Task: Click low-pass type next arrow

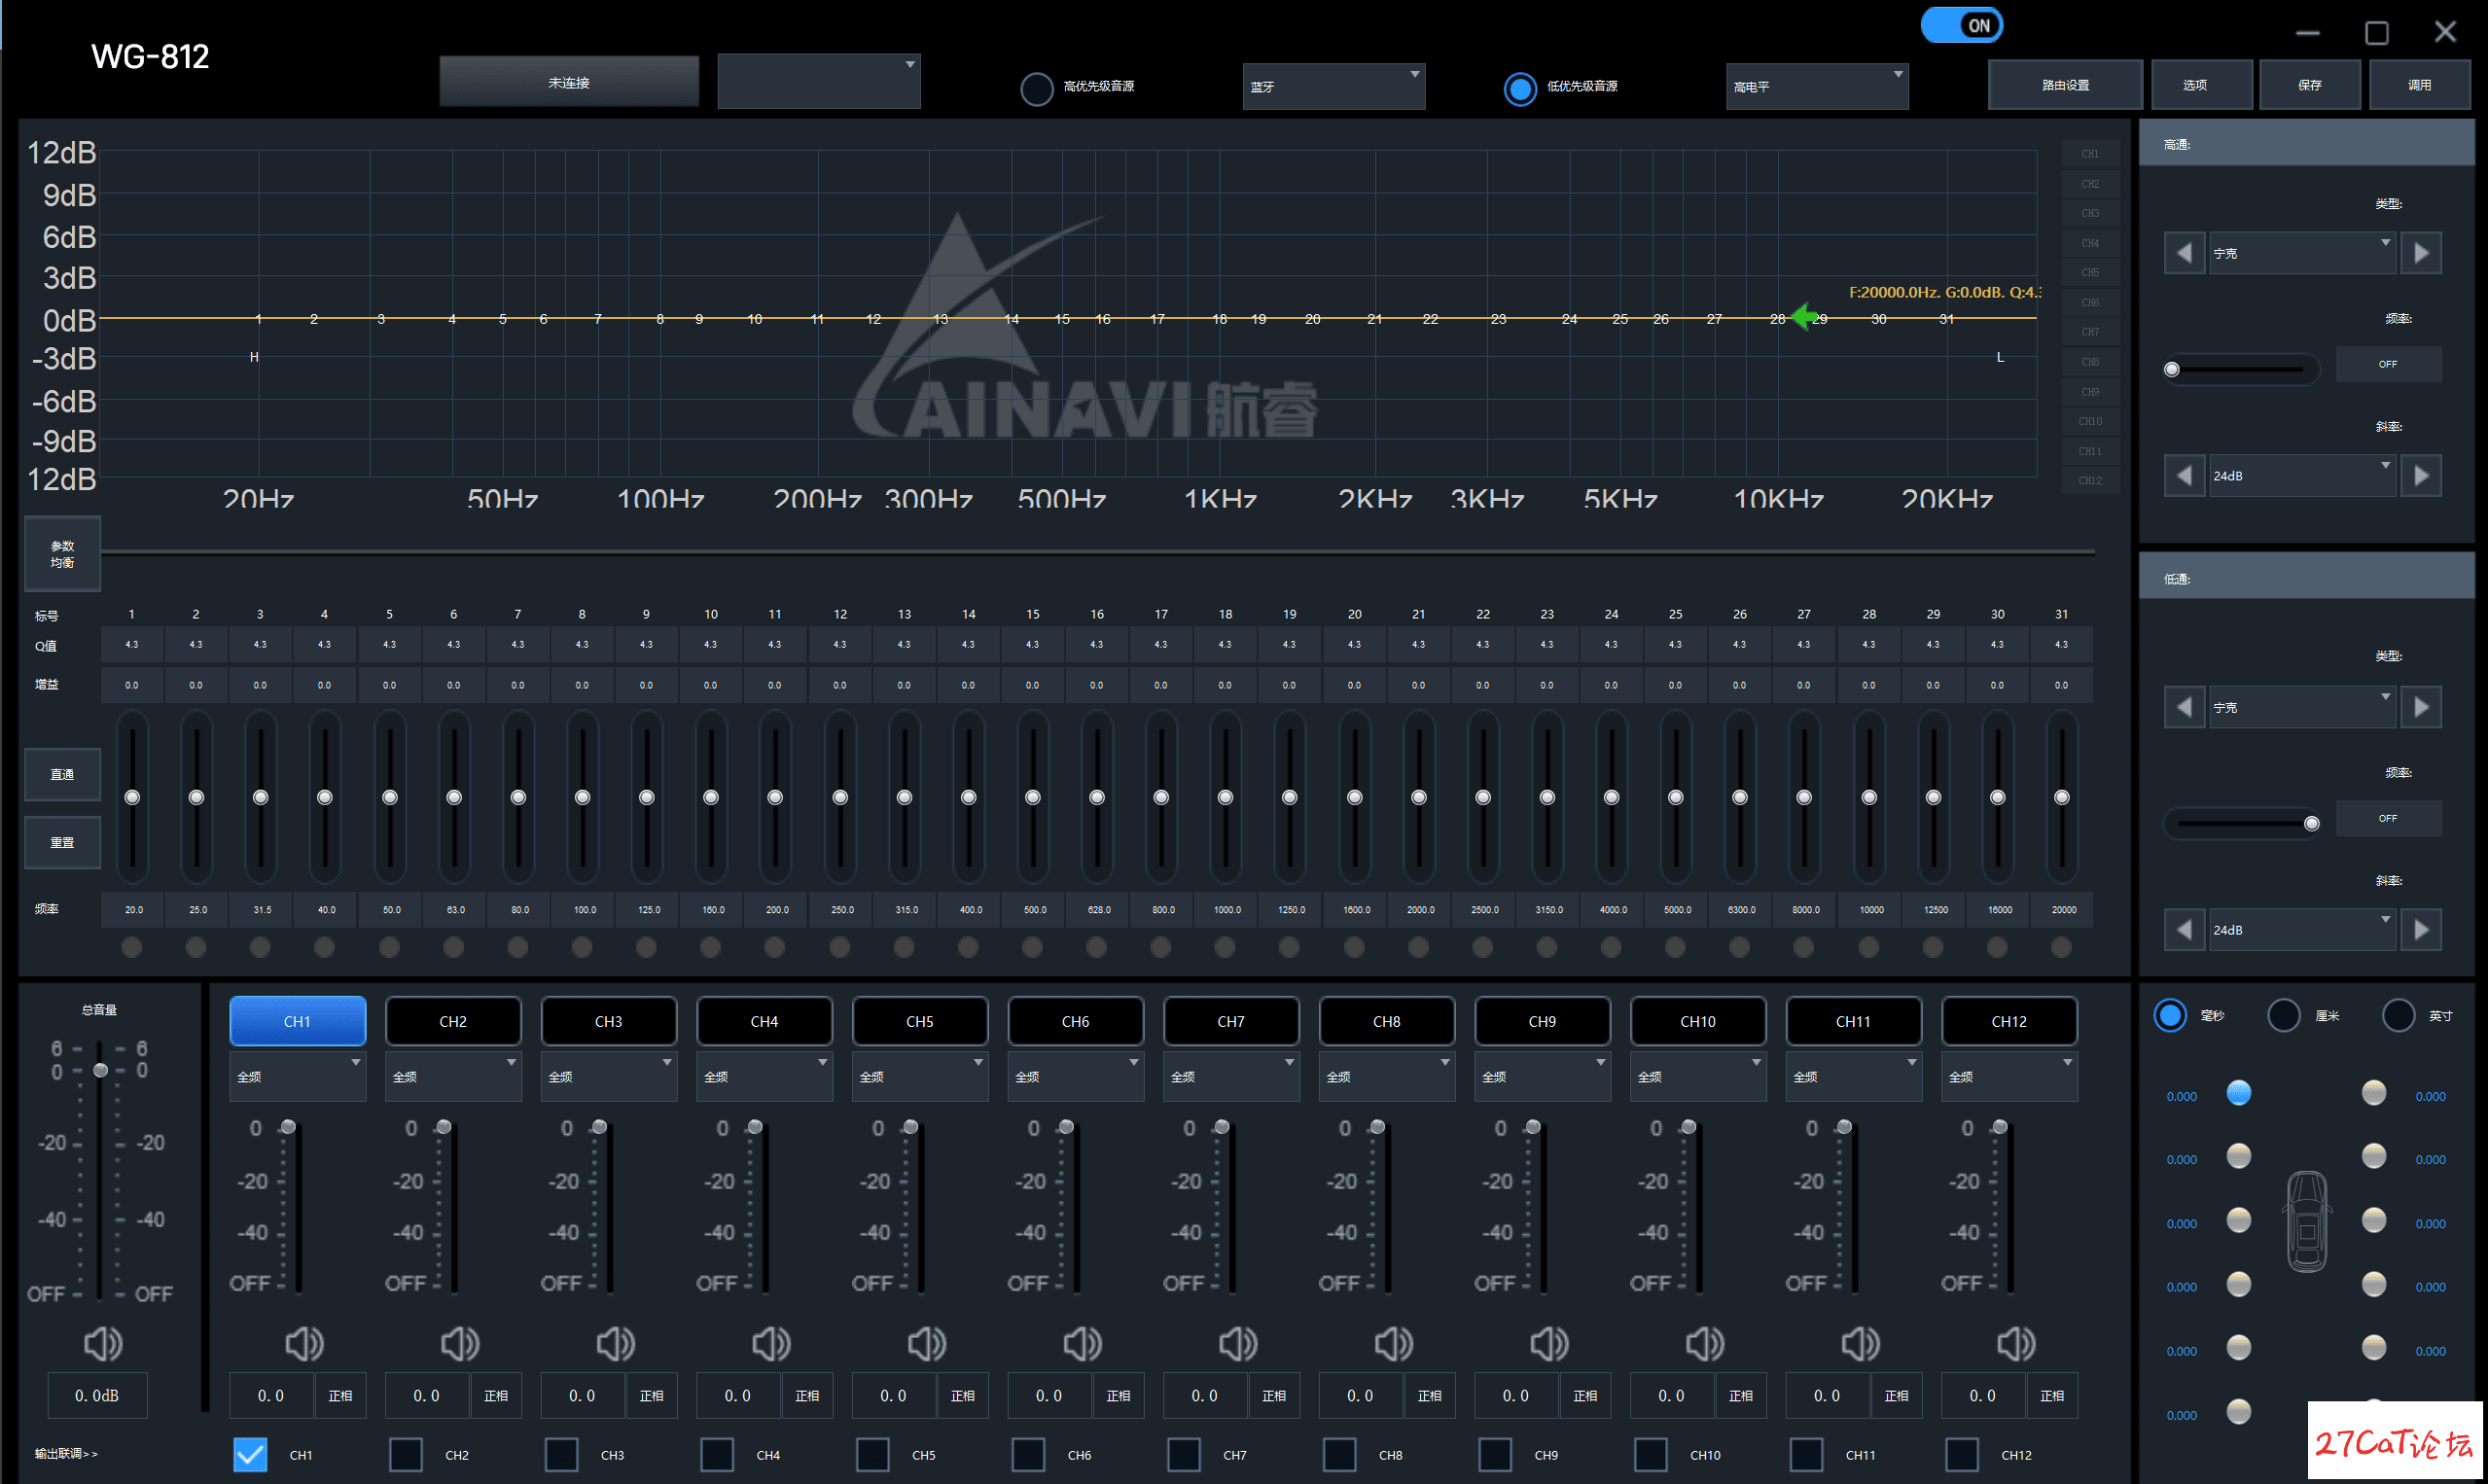Action: (x=2421, y=707)
